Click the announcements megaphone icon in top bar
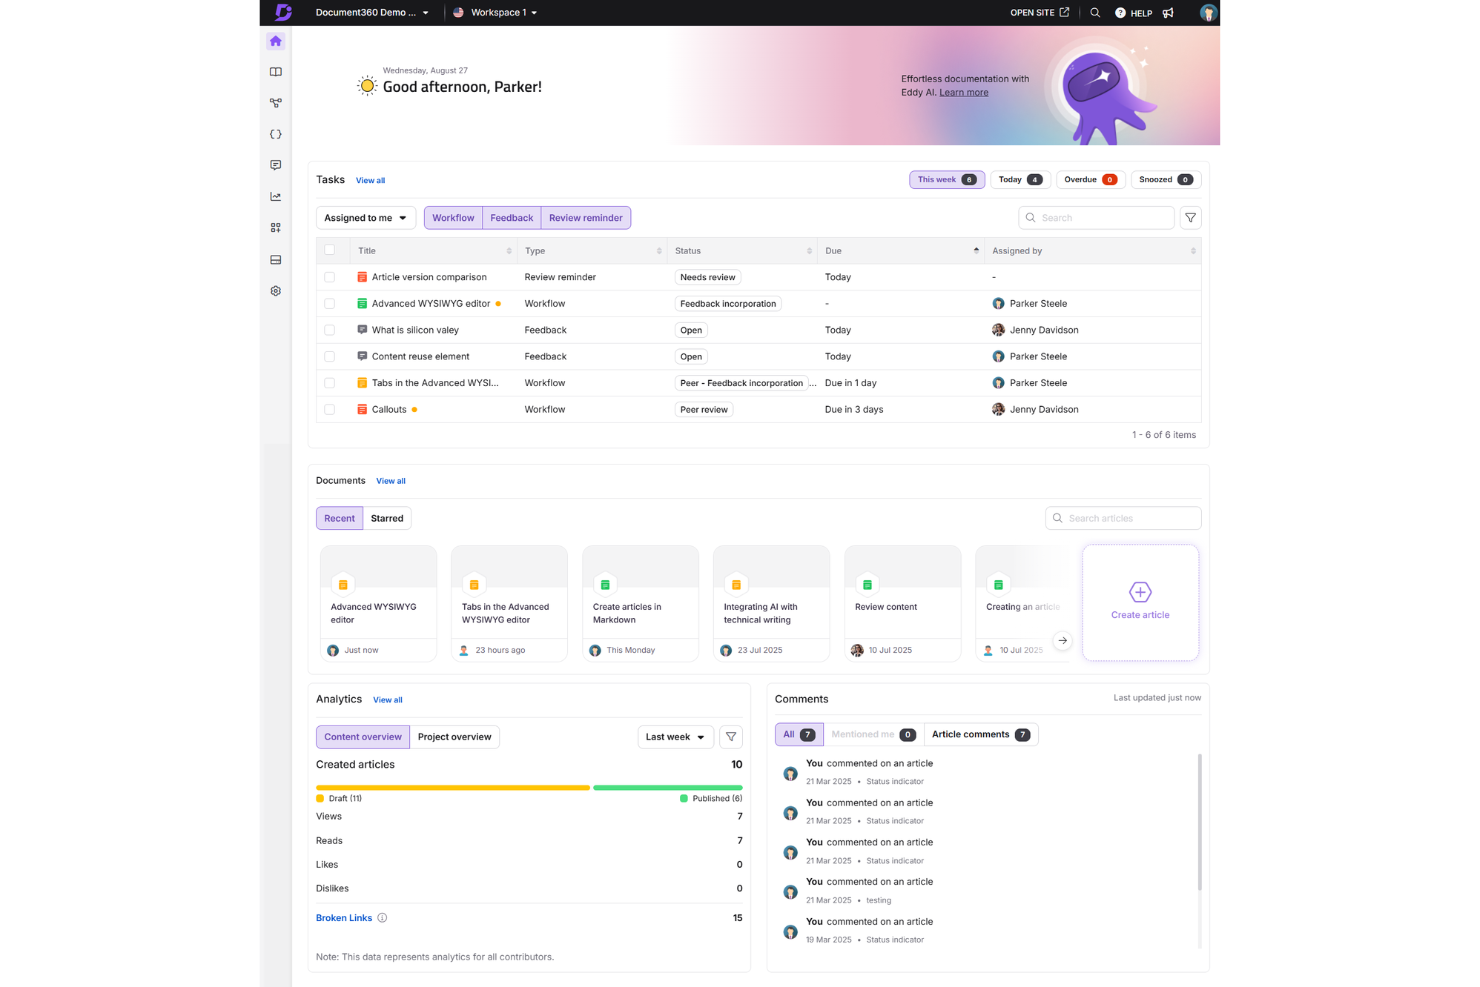The image size is (1480, 987). (1169, 12)
